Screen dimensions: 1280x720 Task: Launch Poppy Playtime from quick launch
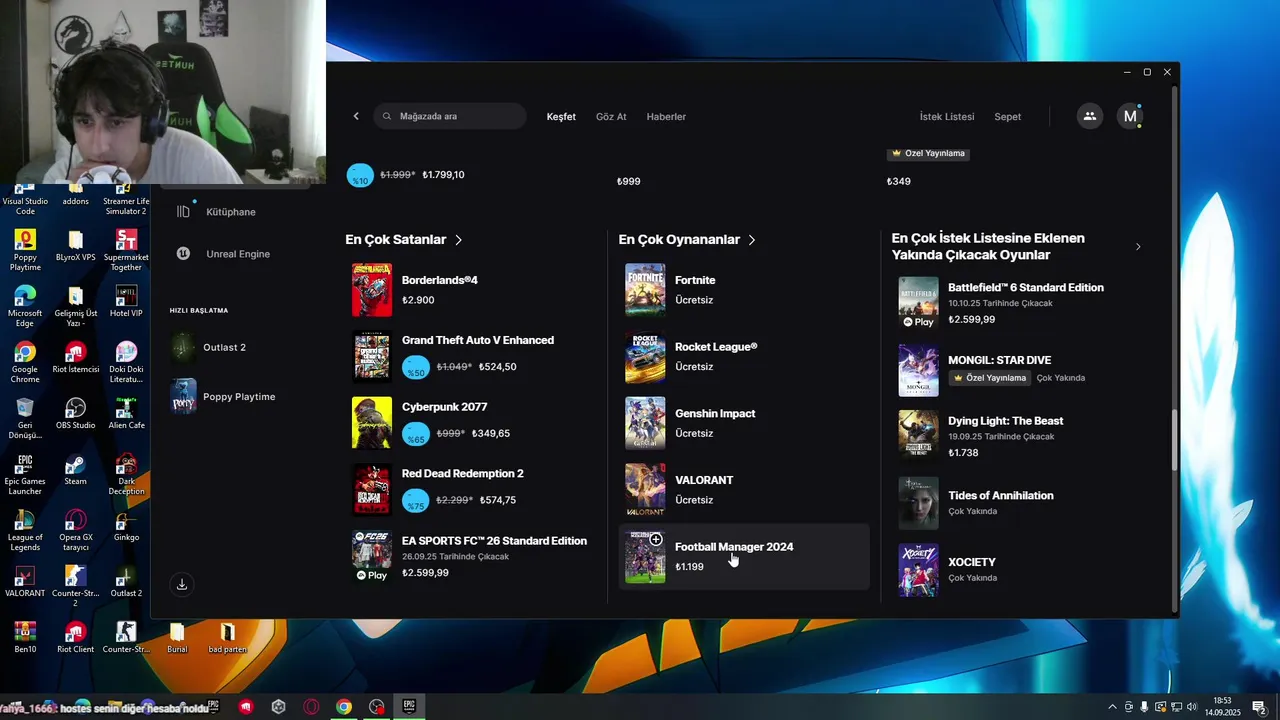pos(222,397)
